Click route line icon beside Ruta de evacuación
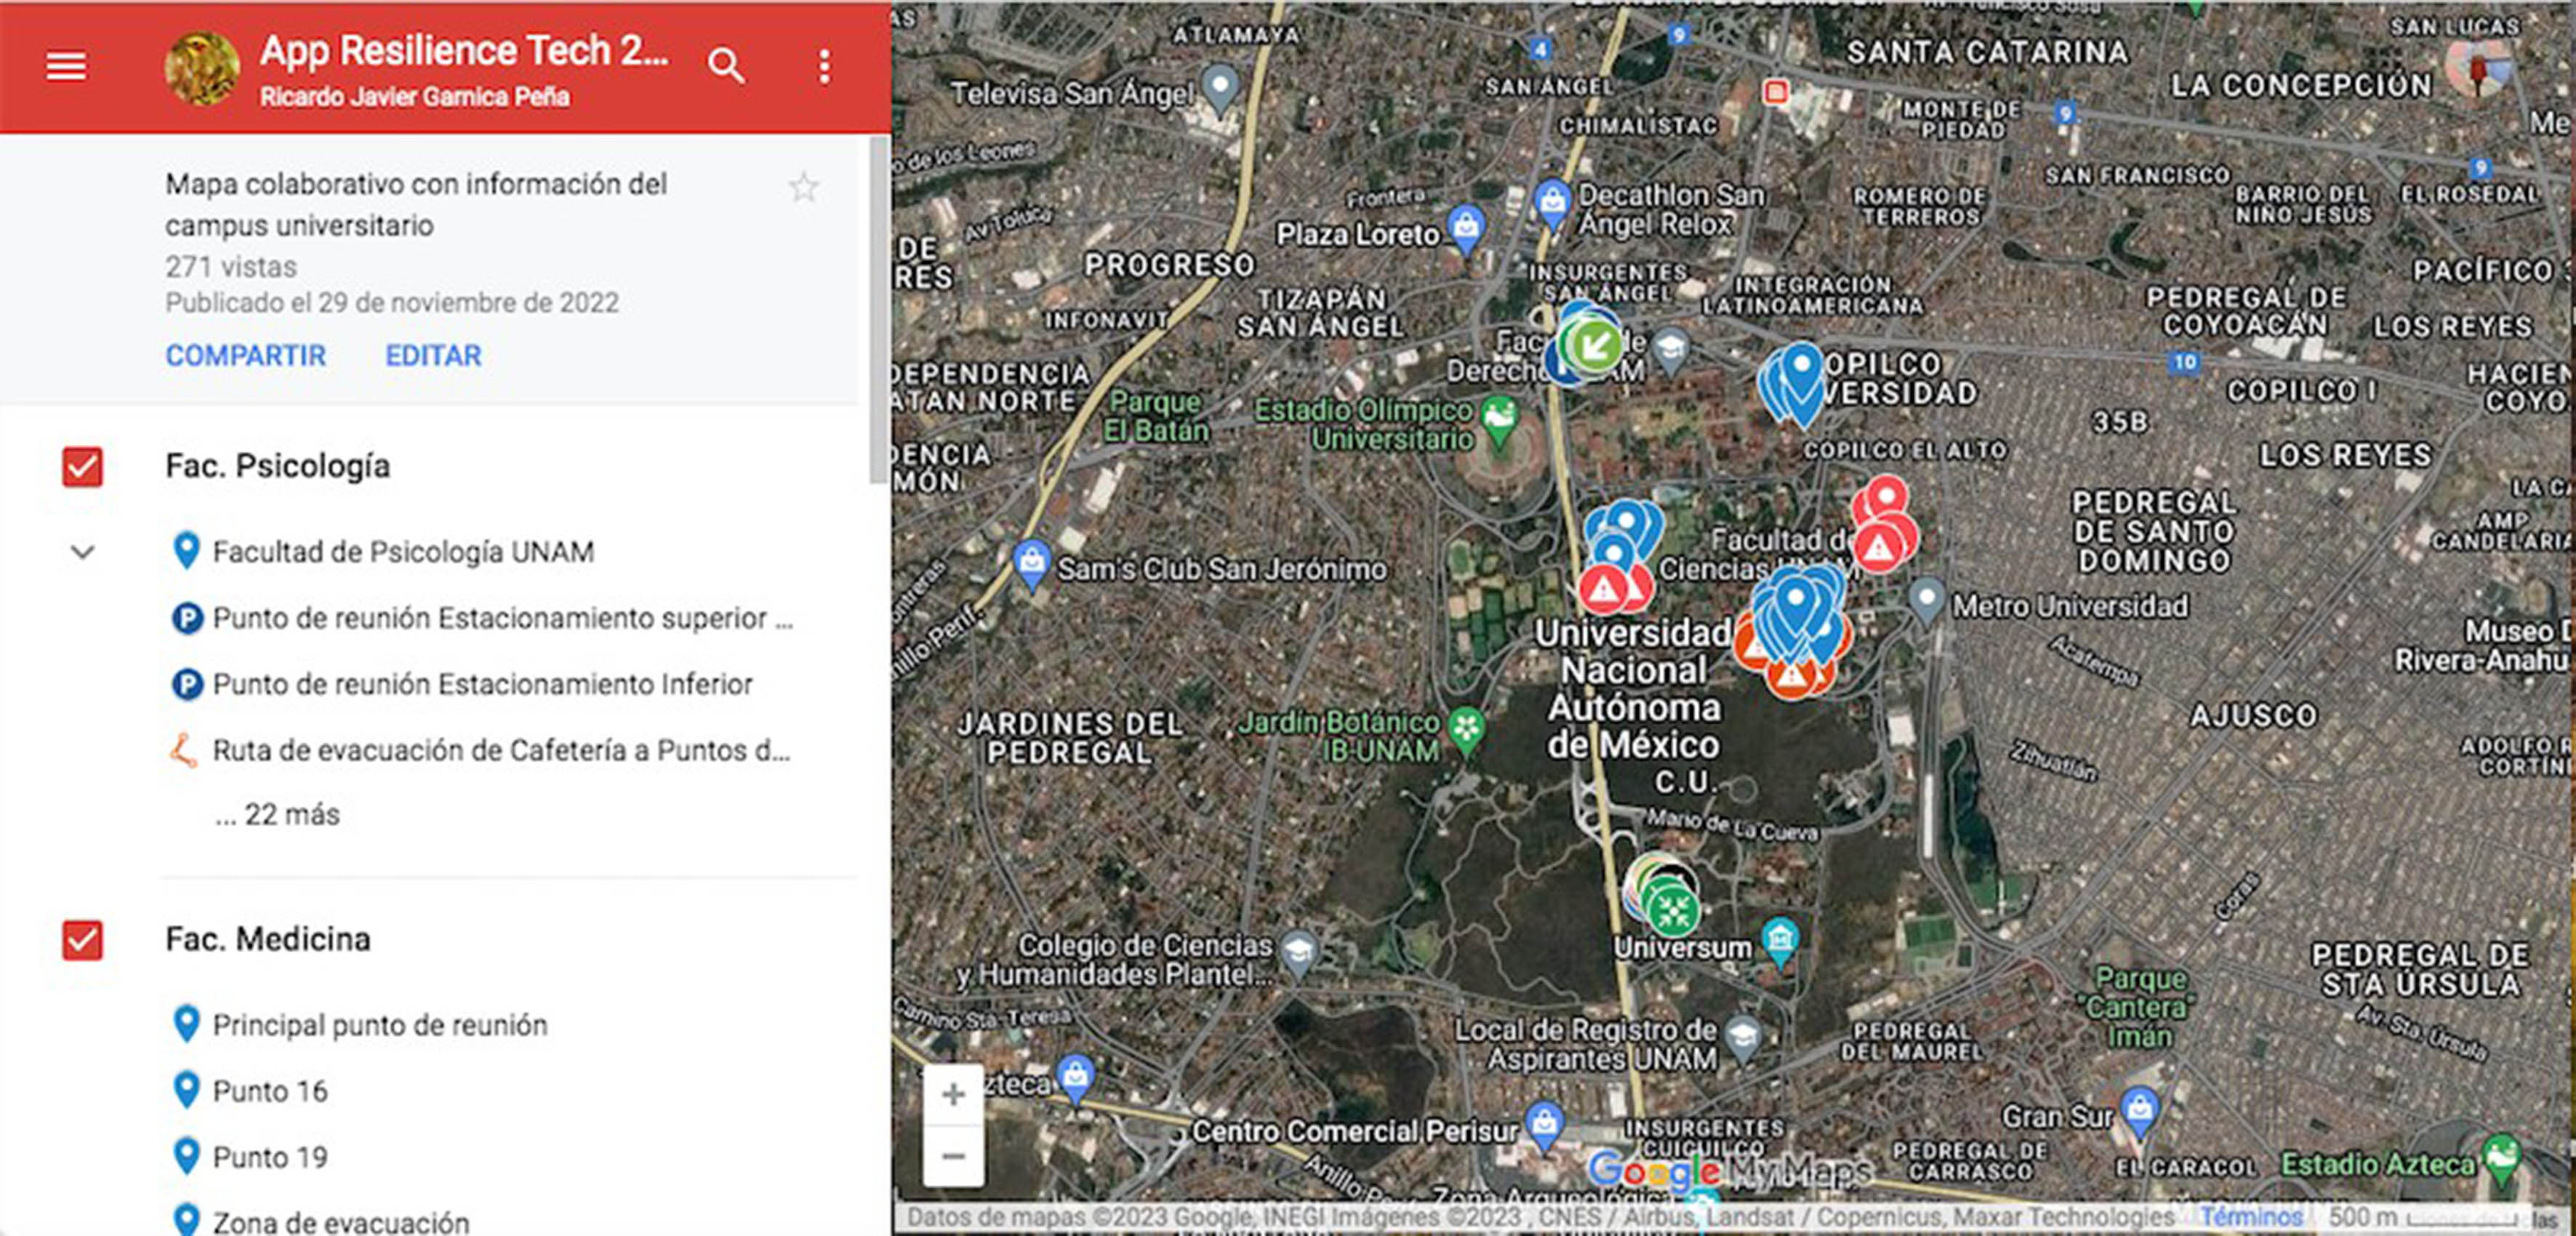2576x1236 pixels. click(x=183, y=750)
